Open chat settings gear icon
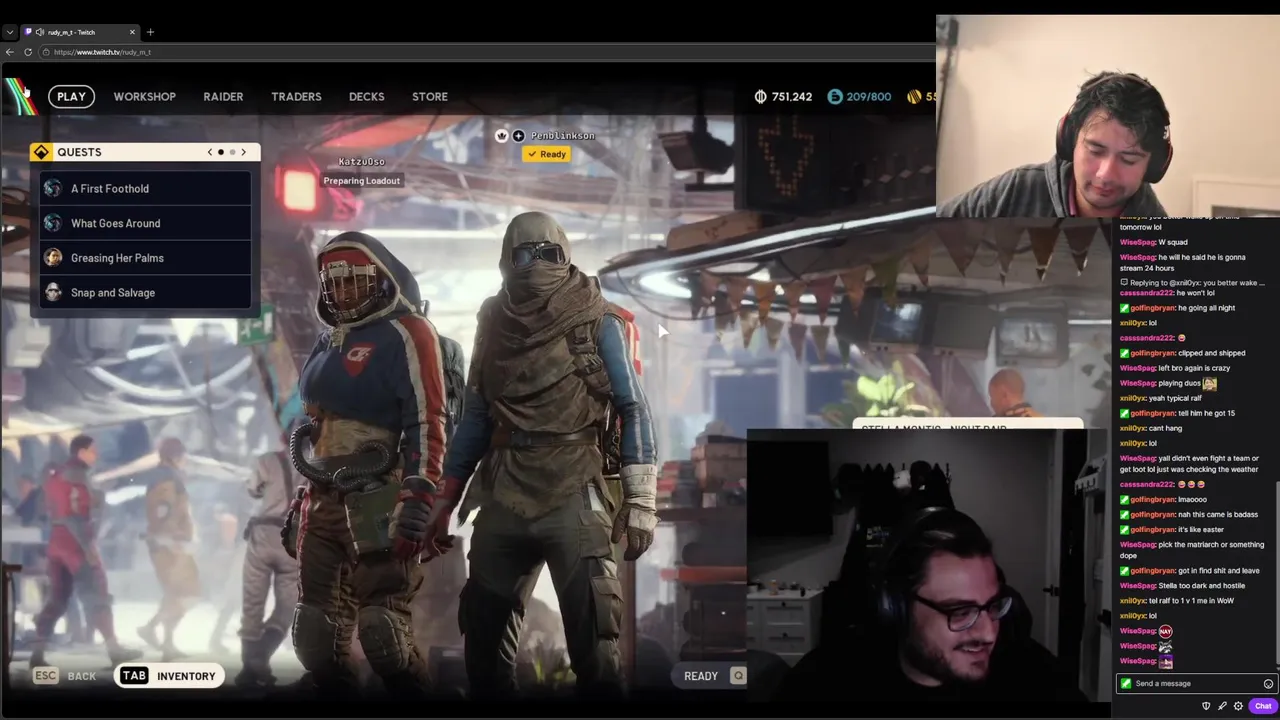 tap(1238, 706)
